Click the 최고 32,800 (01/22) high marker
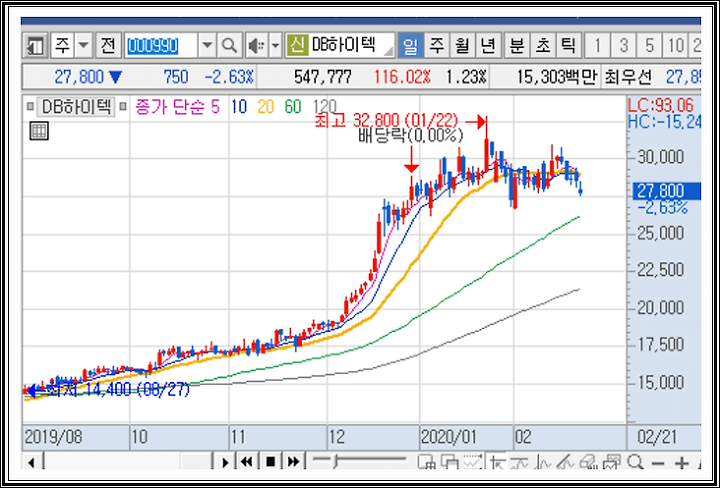The height and width of the screenshot is (488, 720). pyautogui.click(x=386, y=121)
